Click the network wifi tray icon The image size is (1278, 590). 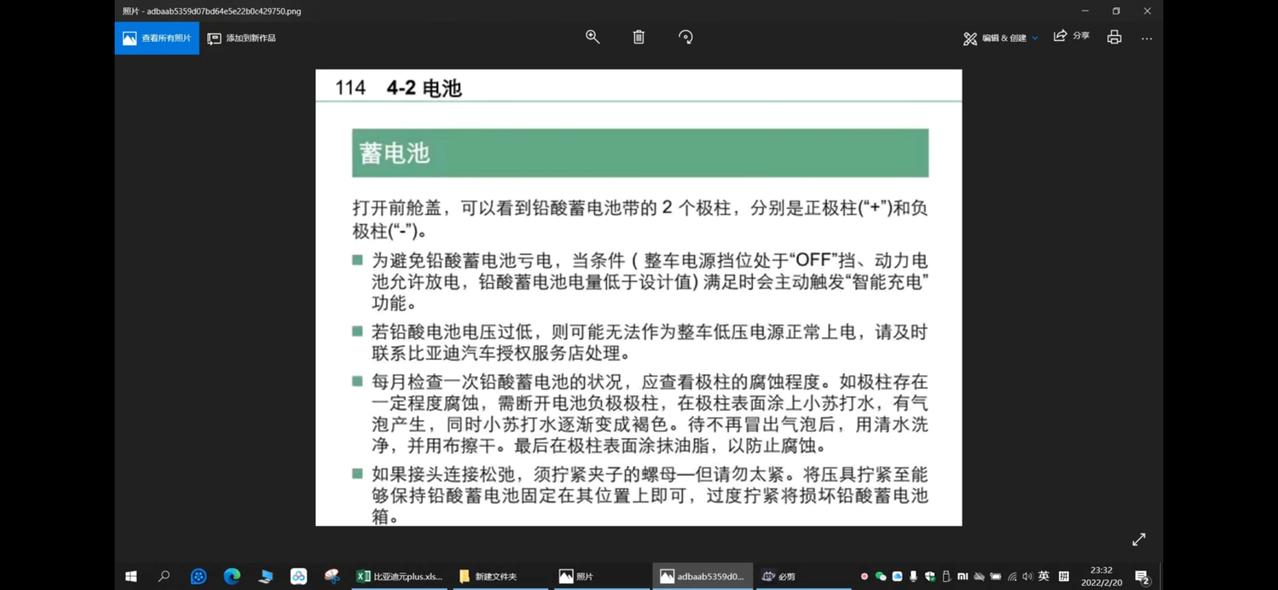(1012, 576)
